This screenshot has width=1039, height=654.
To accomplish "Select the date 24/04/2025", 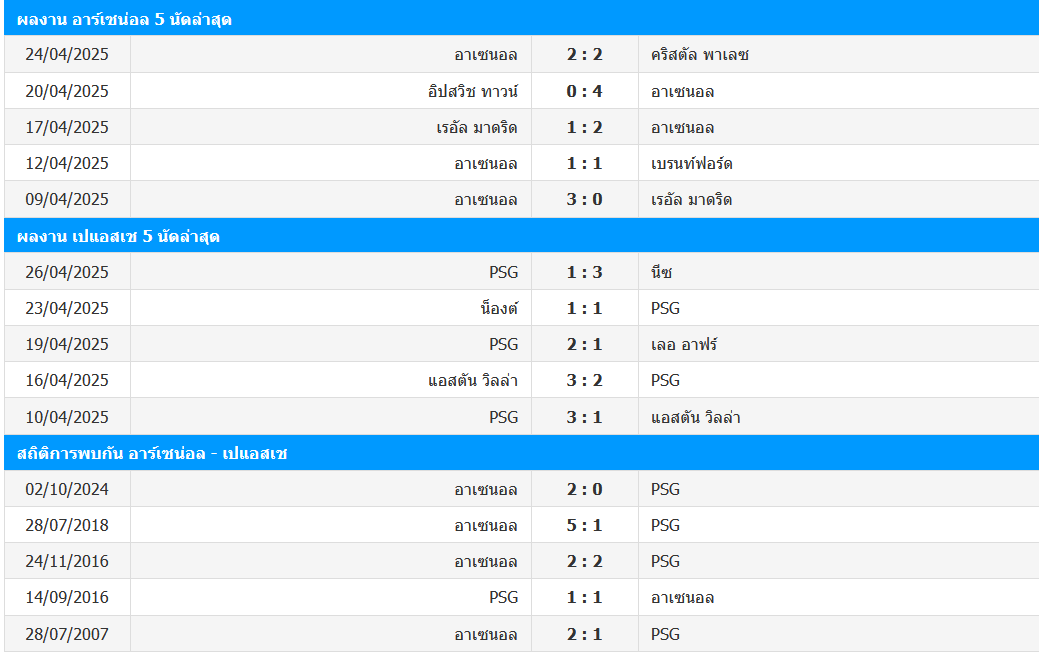I will pos(67,55).
